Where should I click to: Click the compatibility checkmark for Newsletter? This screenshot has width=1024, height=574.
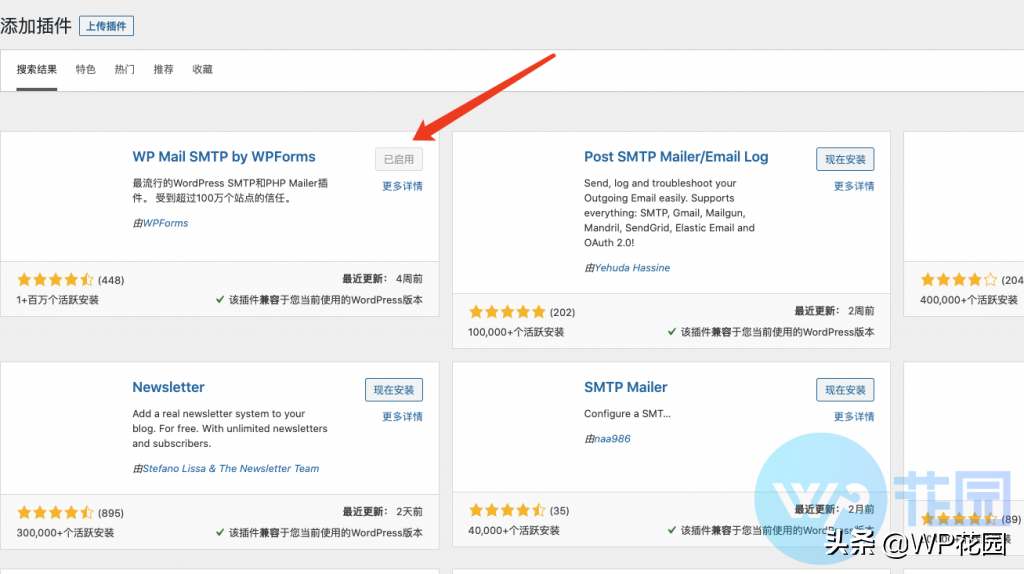tap(220, 532)
